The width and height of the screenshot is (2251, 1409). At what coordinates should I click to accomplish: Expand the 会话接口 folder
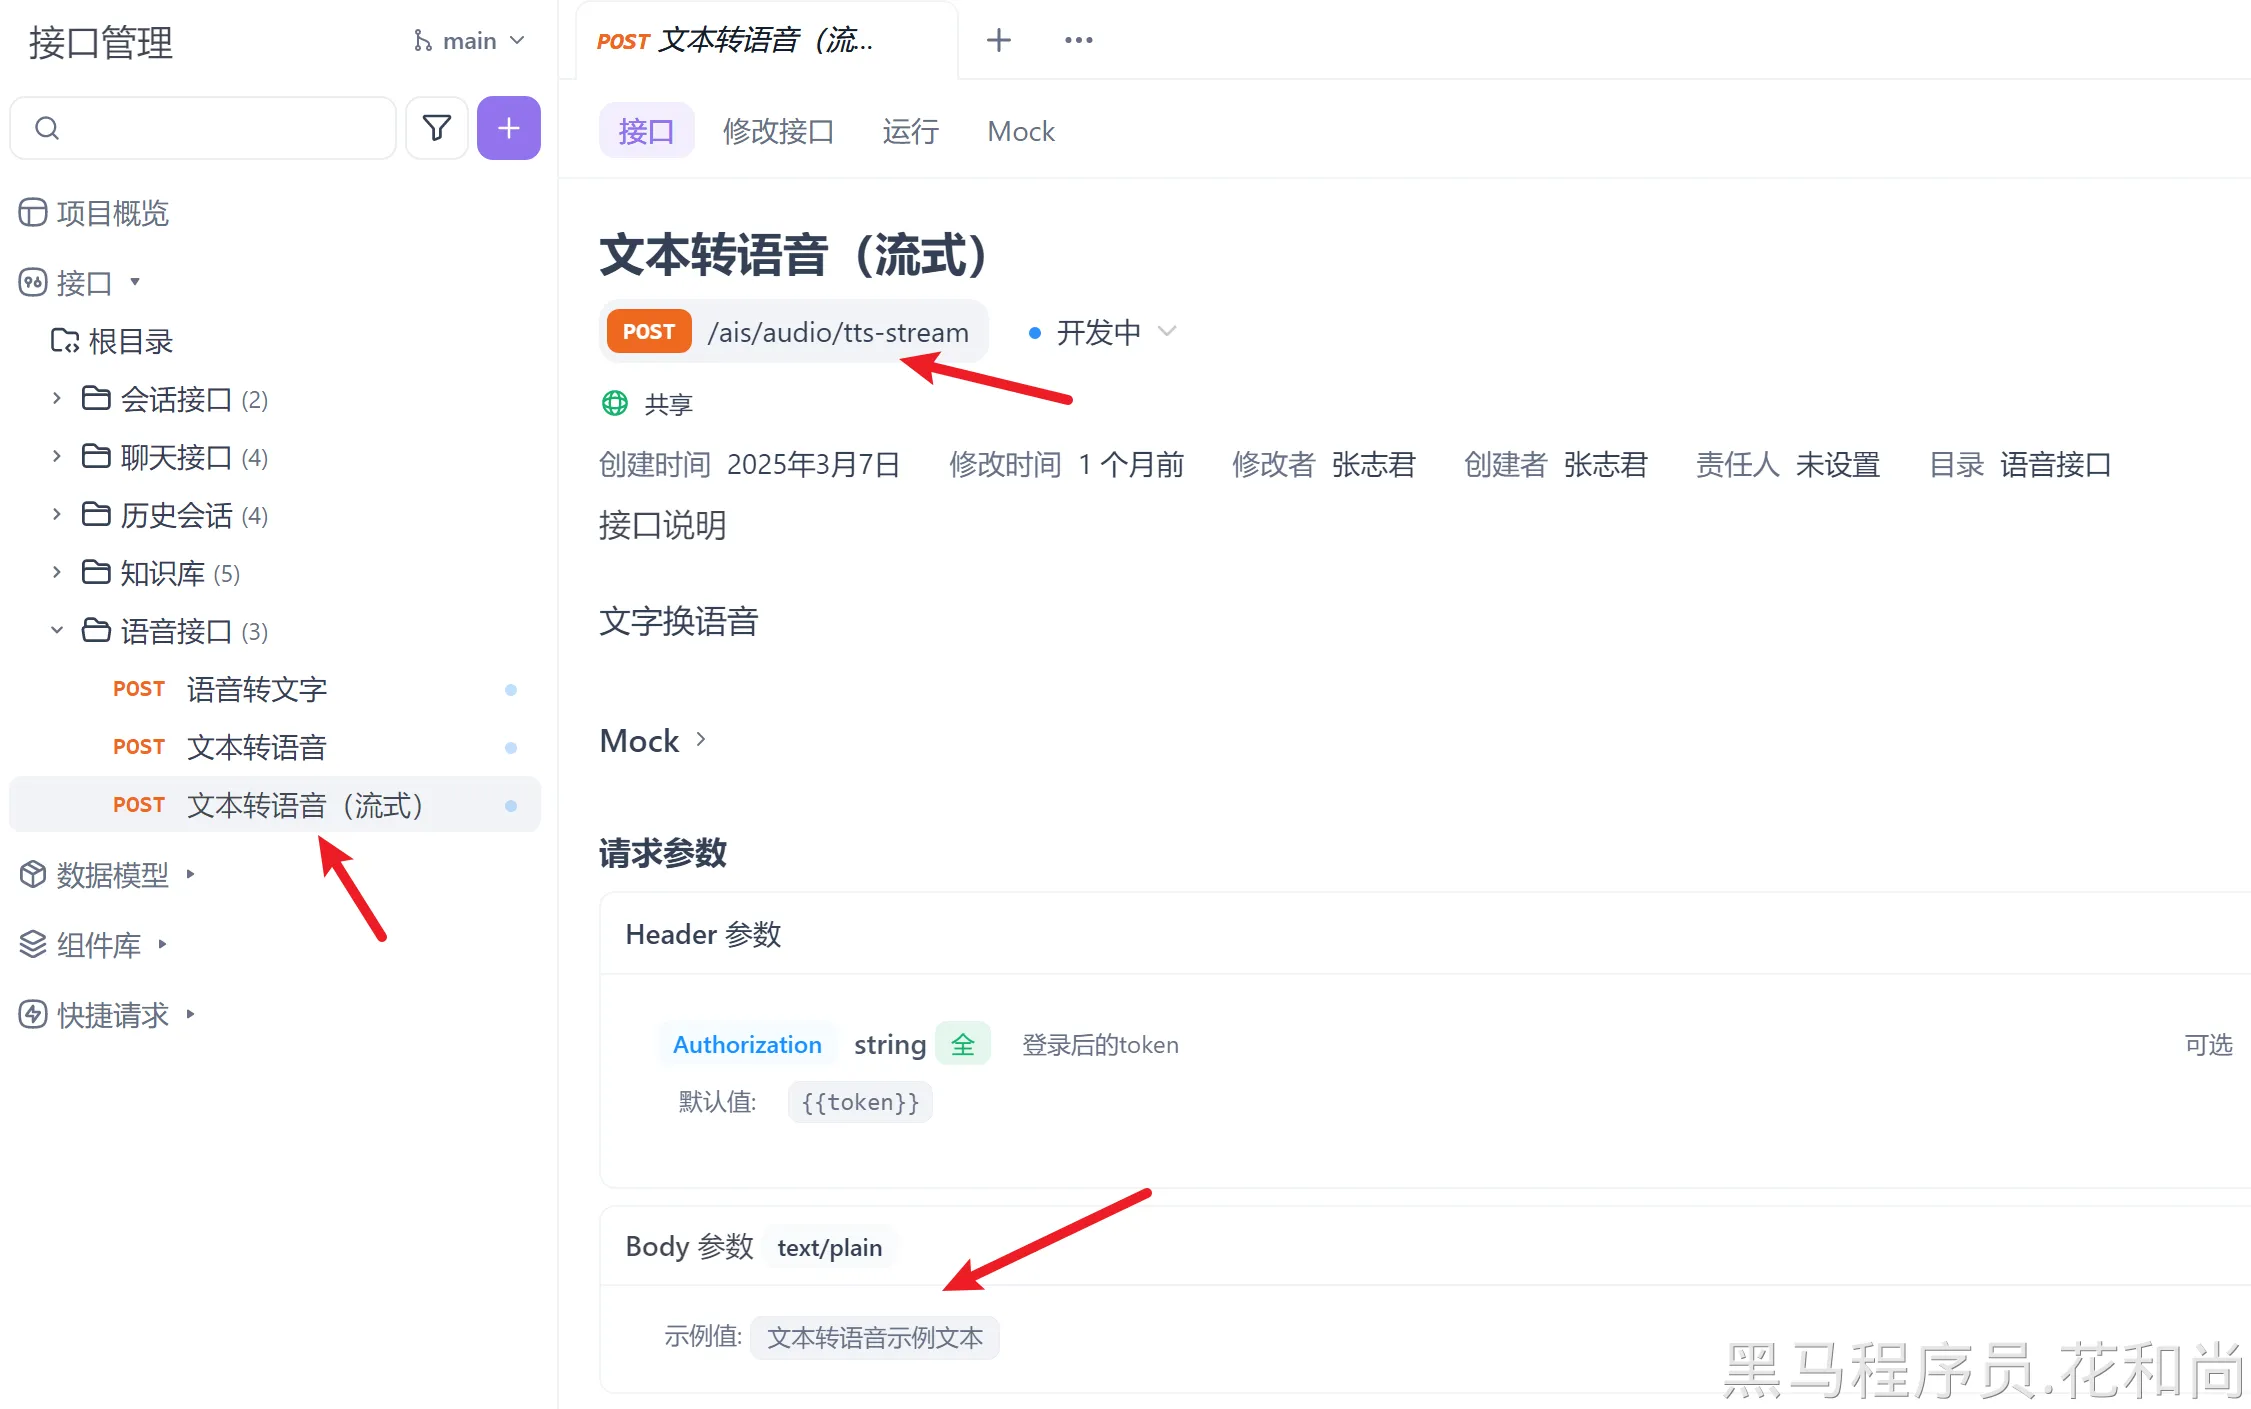[x=57, y=399]
